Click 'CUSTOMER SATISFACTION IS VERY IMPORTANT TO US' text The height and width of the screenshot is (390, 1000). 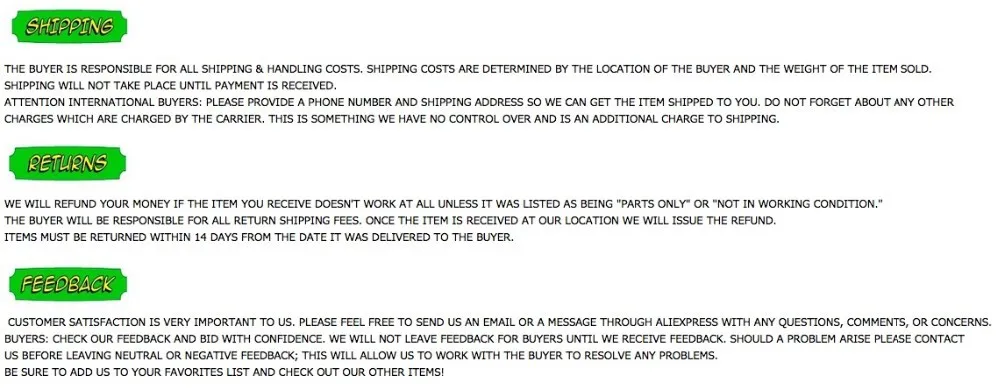tap(152, 322)
